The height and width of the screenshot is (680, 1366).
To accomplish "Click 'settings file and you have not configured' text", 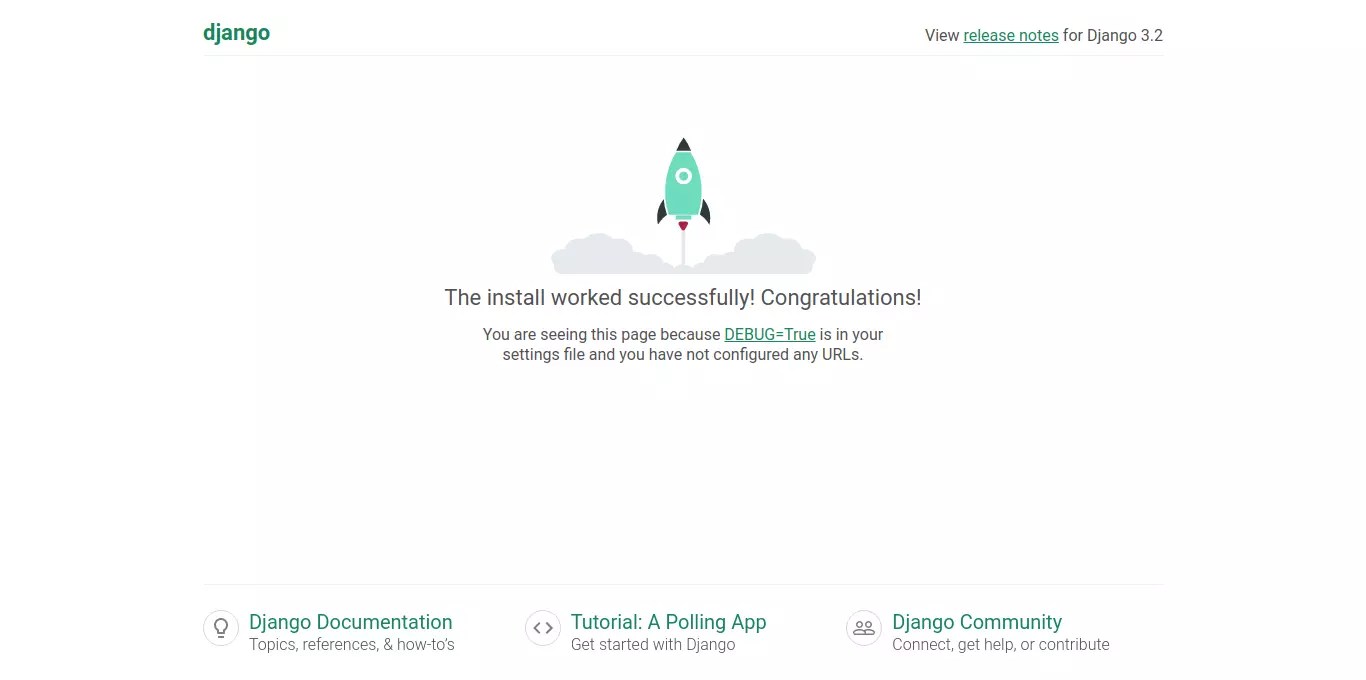I will tap(646, 354).
